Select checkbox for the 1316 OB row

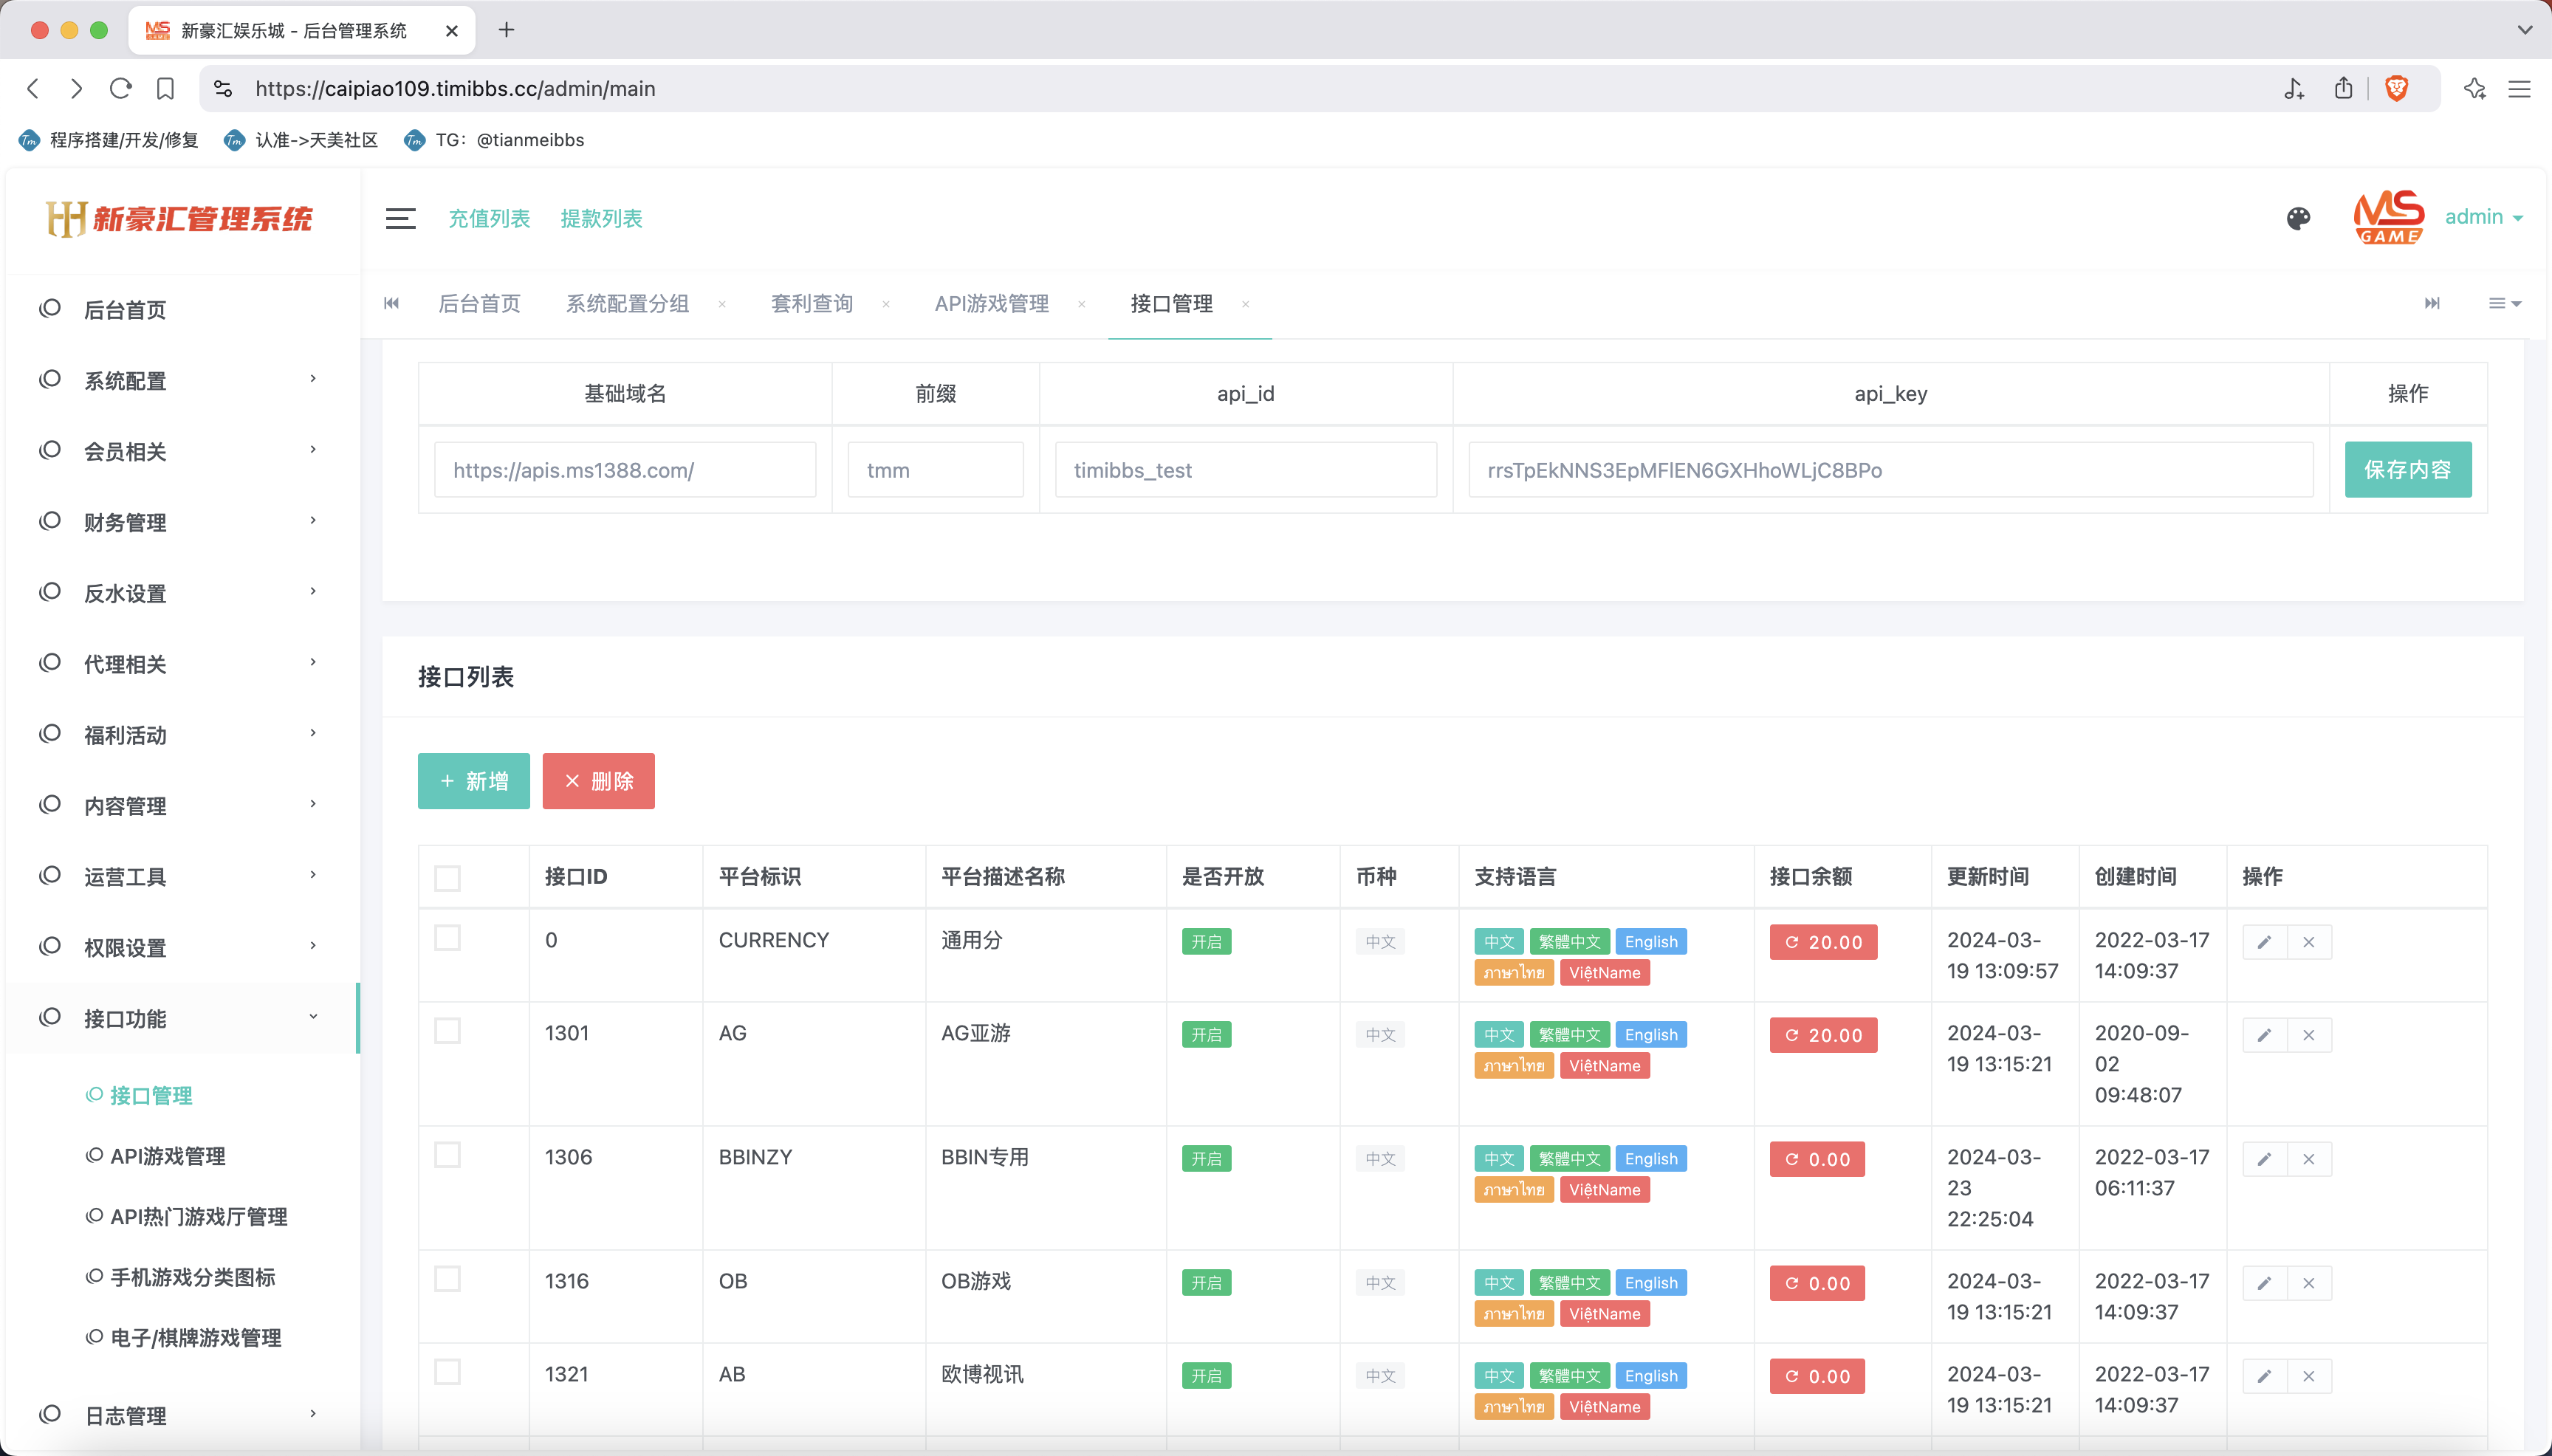(447, 1279)
